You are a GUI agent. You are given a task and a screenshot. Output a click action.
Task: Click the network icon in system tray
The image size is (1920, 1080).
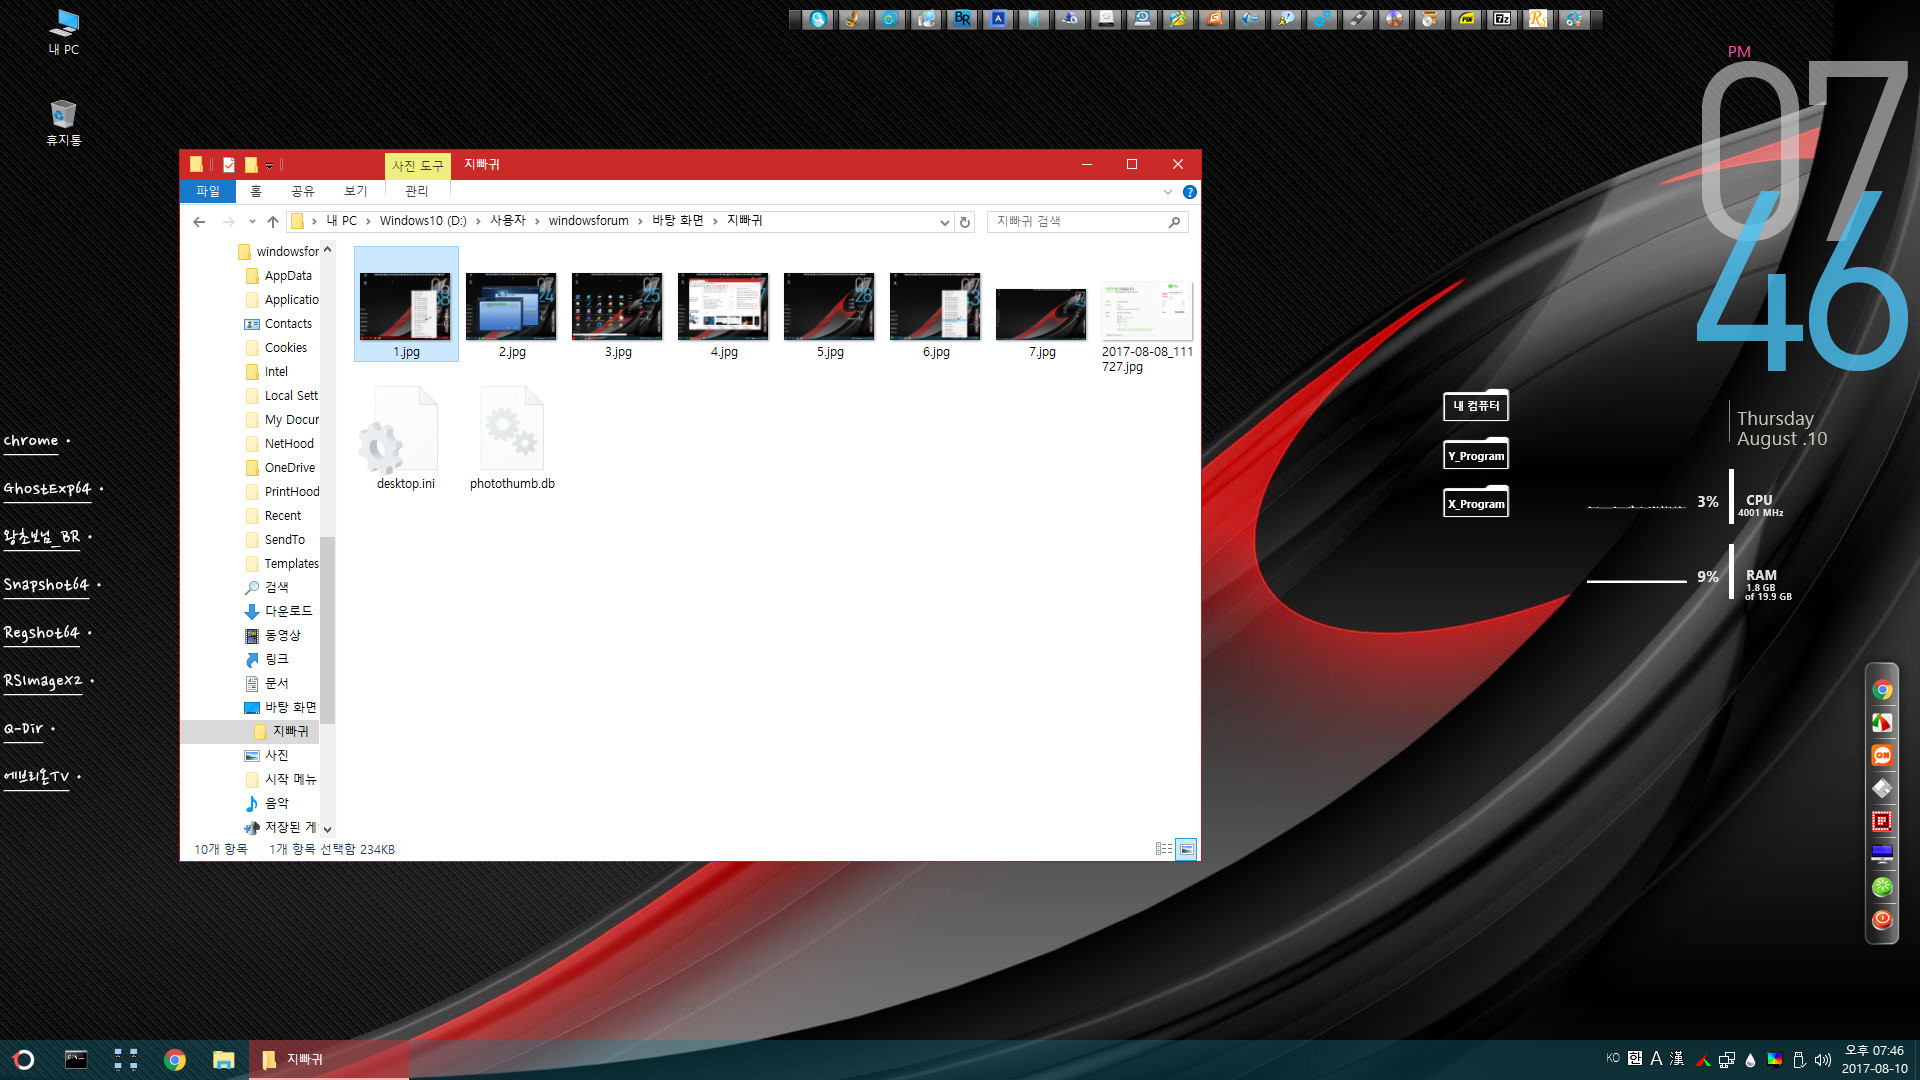coord(1727,1060)
